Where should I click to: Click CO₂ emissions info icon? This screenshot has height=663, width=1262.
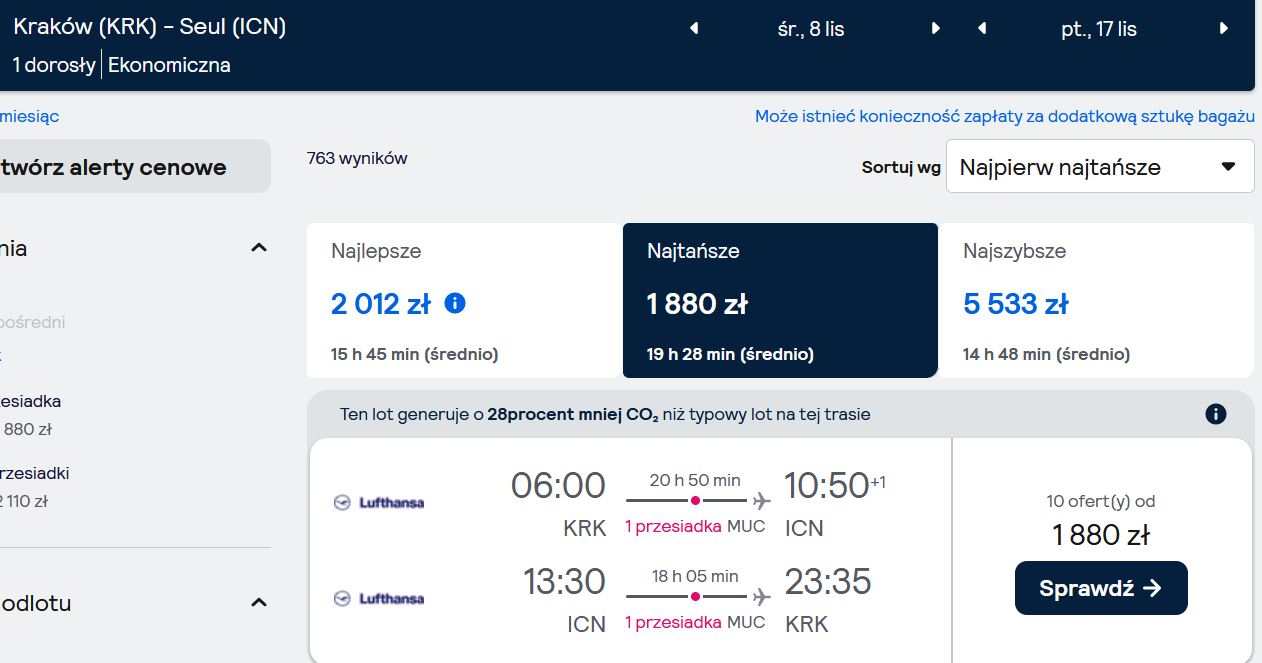[1216, 414]
